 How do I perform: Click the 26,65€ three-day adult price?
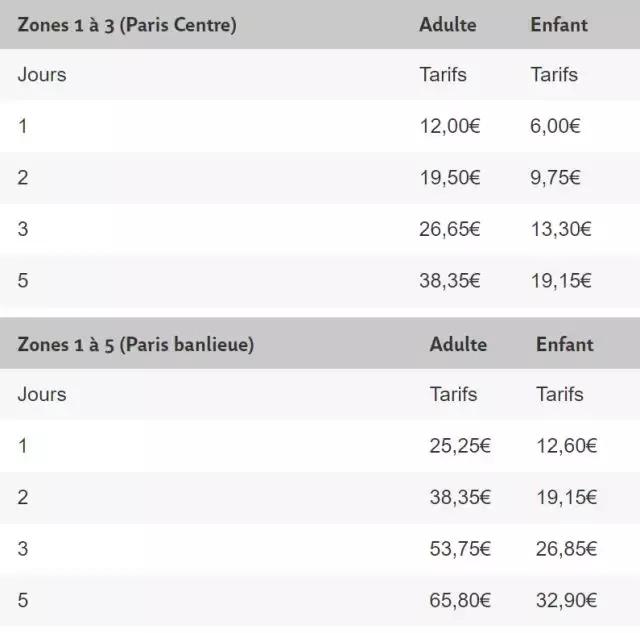coord(450,230)
